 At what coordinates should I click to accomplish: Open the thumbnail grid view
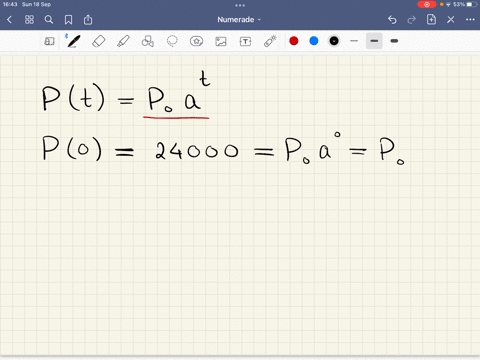pyautogui.click(x=29, y=20)
